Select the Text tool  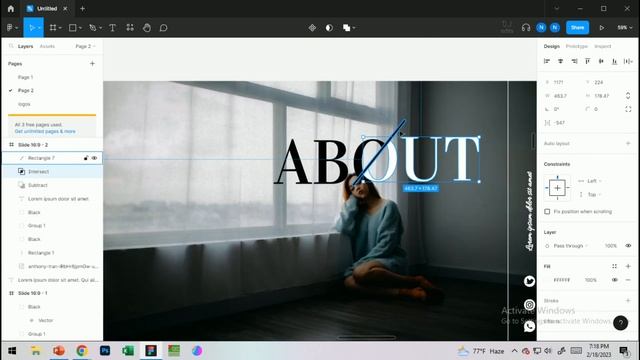[113, 28]
